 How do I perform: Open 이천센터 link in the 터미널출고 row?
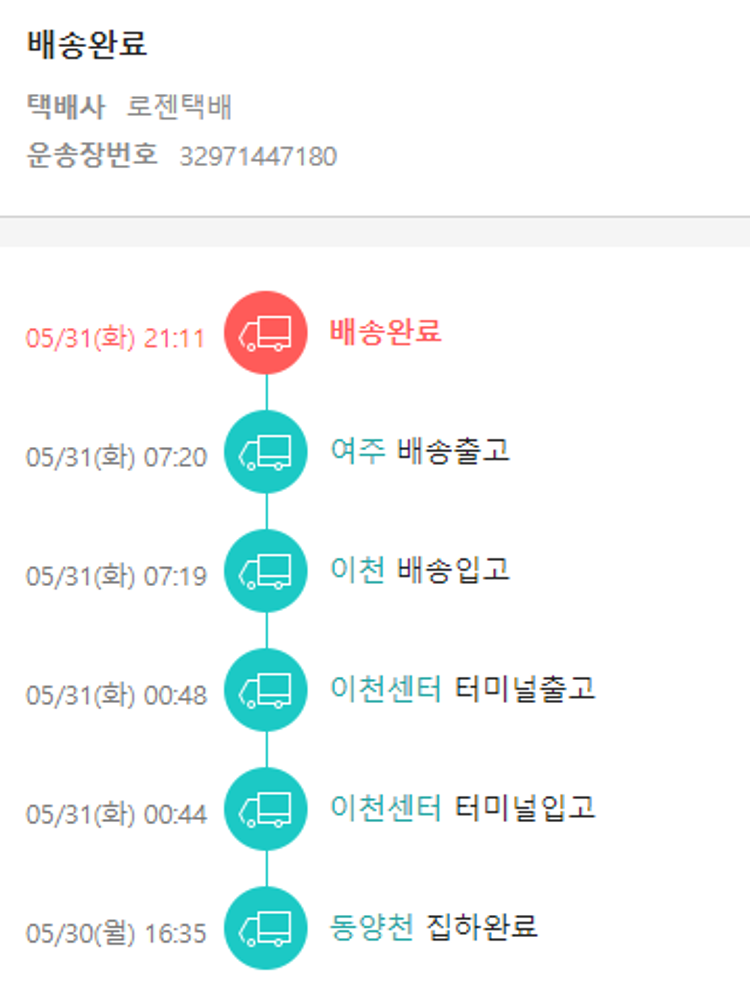coord(385,689)
